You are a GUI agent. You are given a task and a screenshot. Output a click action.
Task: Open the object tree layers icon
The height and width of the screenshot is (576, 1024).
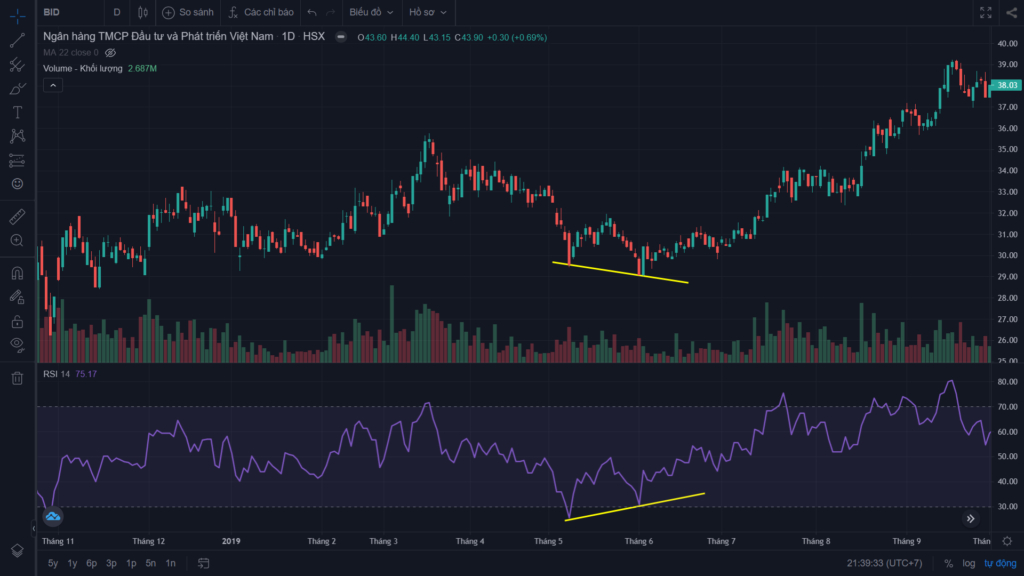click(x=18, y=551)
